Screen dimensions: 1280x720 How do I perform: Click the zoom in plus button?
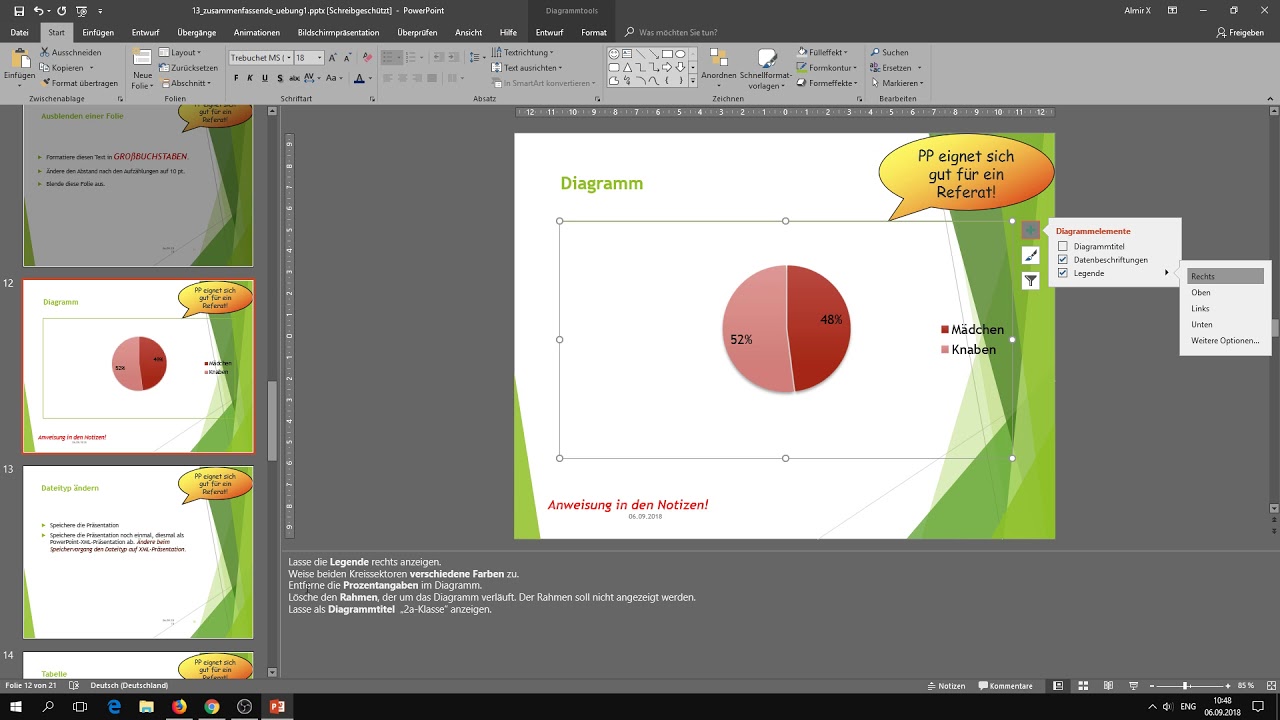tap(1228, 686)
